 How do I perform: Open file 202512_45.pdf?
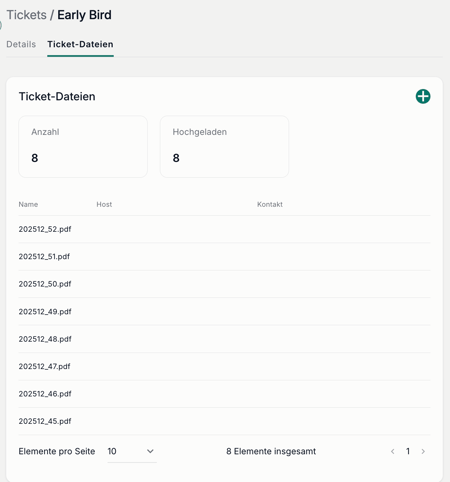point(45,421)
